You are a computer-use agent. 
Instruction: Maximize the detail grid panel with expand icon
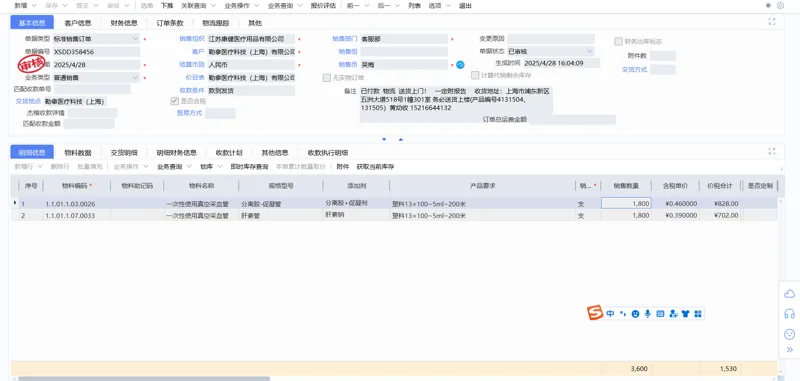(x=771, y=151)
